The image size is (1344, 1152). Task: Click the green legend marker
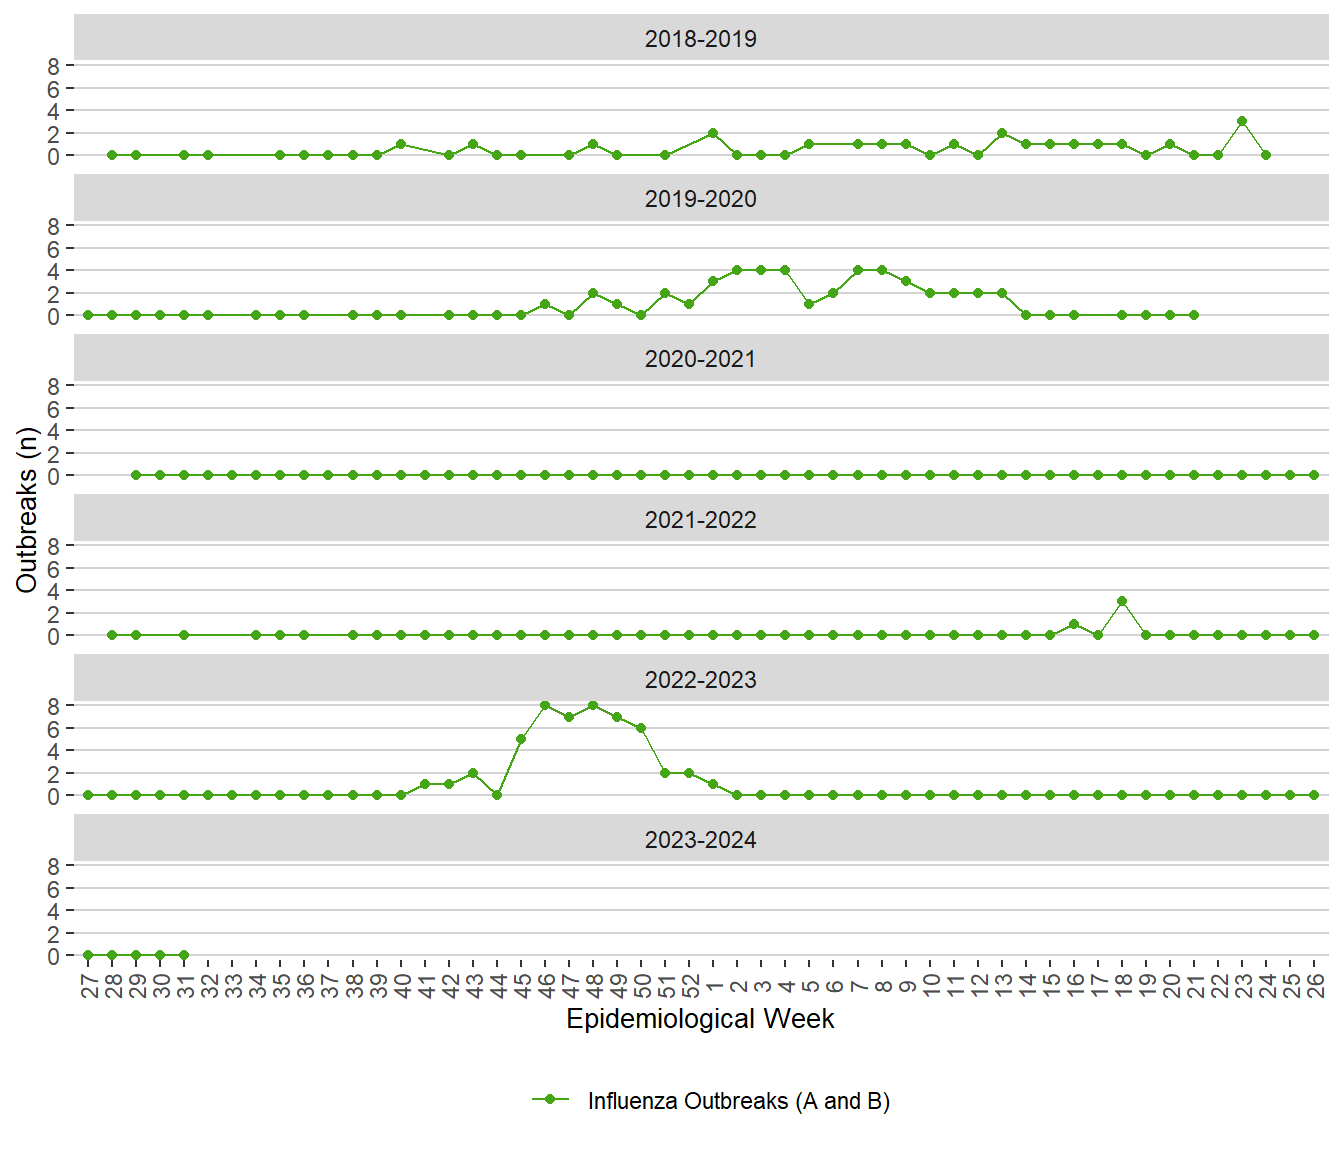550,1100
